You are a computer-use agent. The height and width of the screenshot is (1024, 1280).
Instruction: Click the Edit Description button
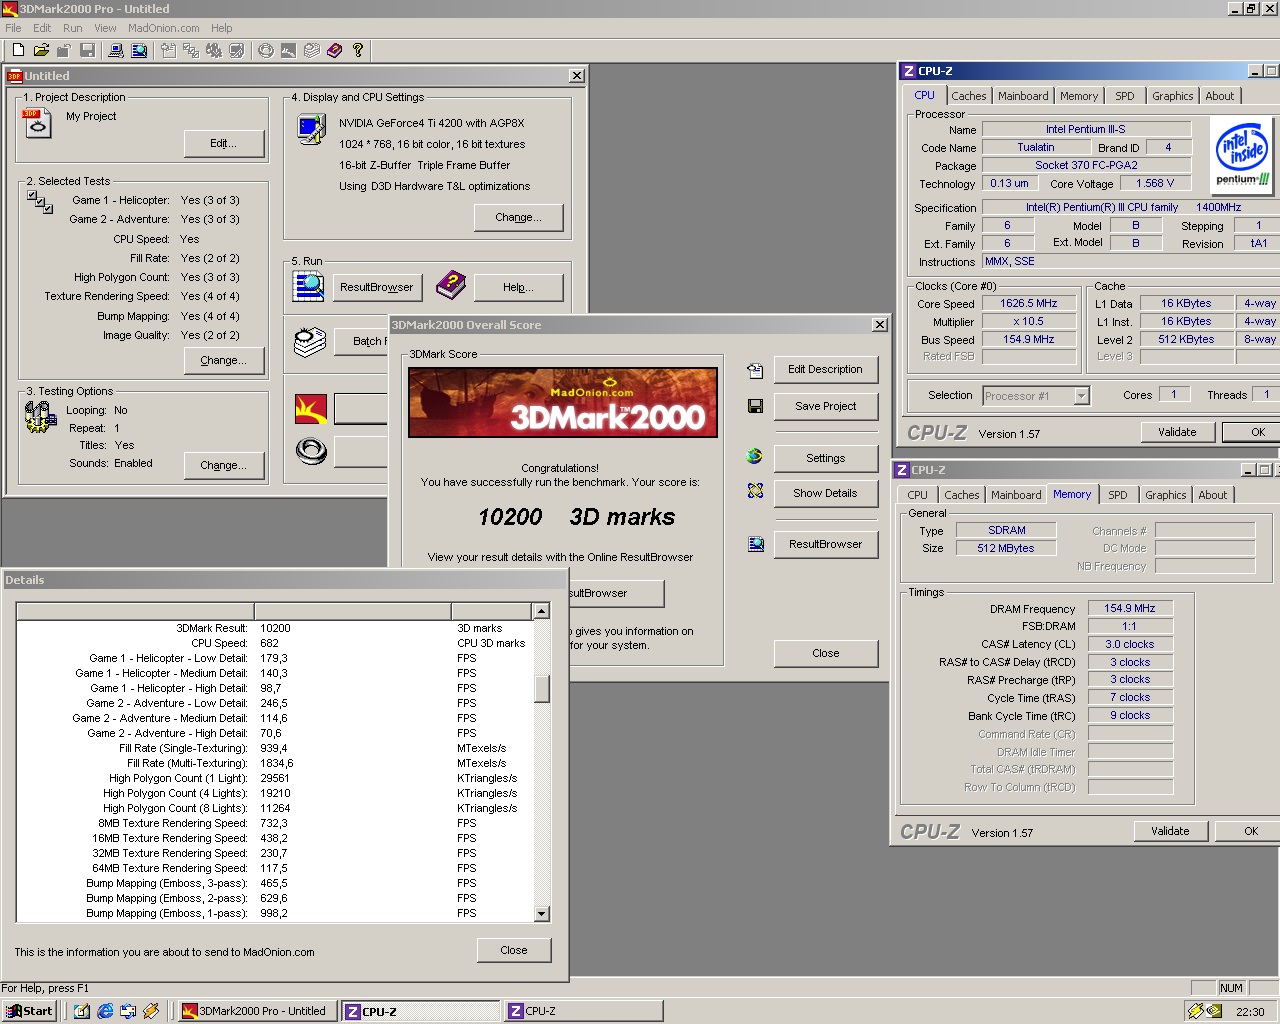point(825,369)
